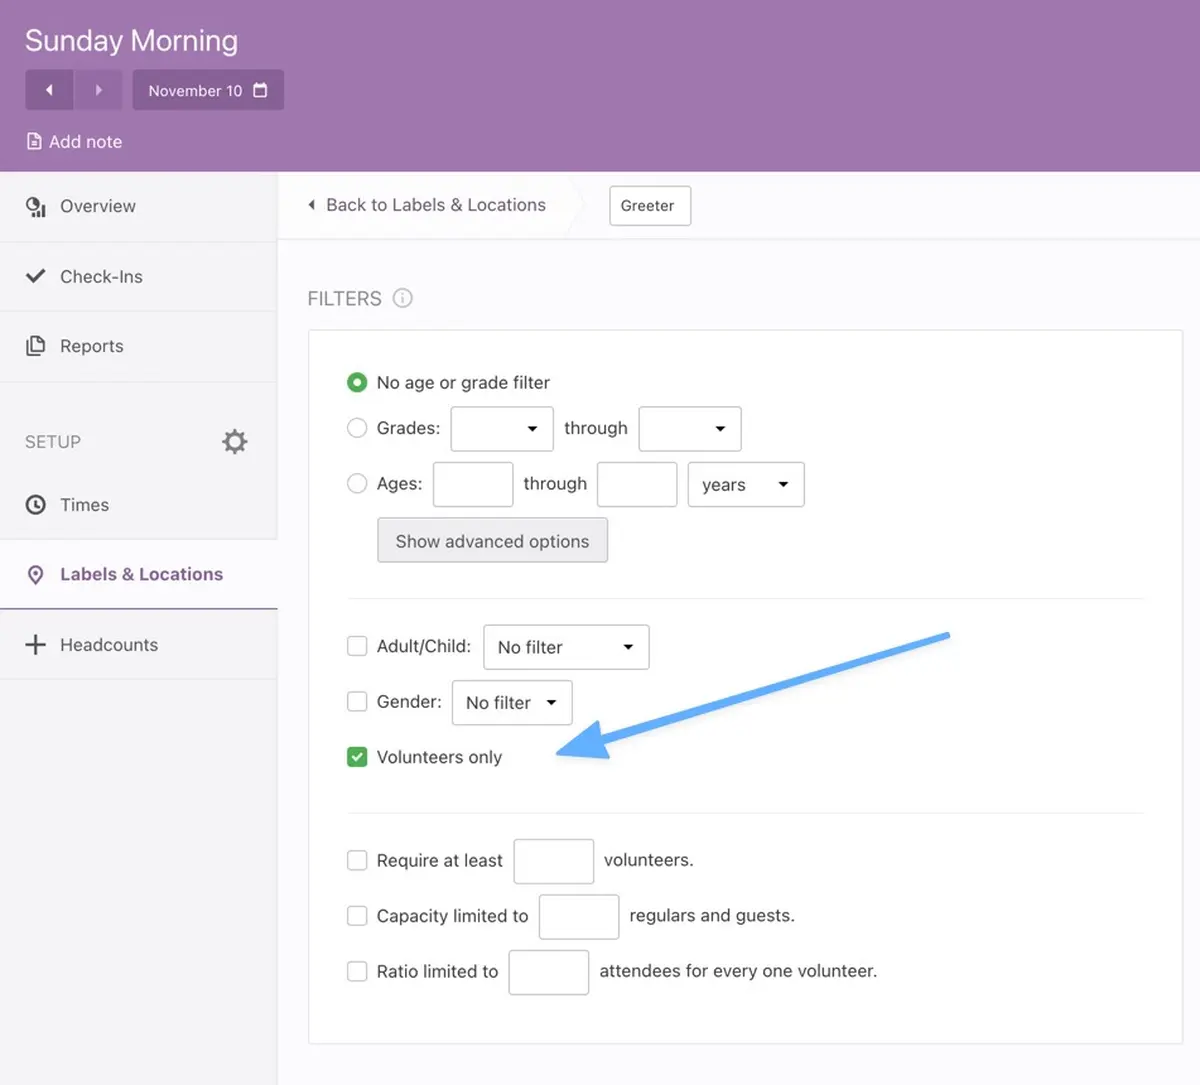
Task: Check the Ratio limited to box
Action: (357, 971)
